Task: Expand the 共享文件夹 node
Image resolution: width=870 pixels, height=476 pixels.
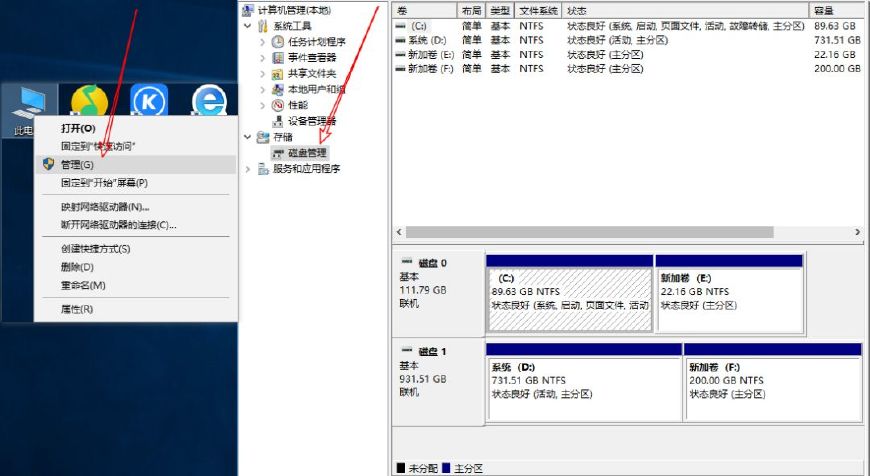Action: coord(262,74)
